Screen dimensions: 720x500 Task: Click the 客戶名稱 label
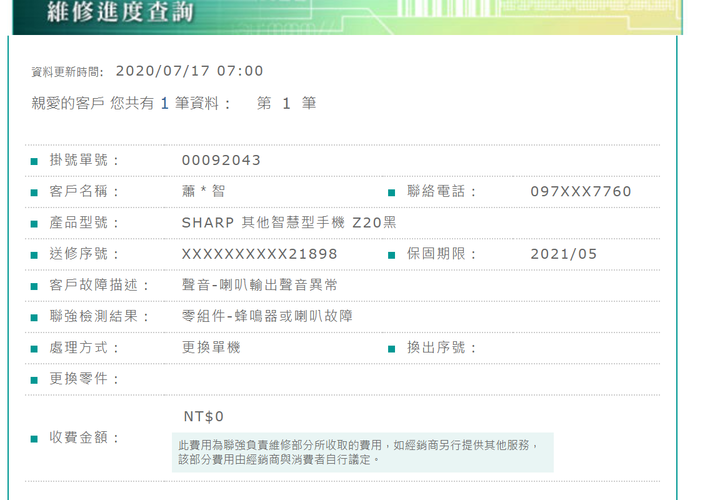click(x=84, y=191)
